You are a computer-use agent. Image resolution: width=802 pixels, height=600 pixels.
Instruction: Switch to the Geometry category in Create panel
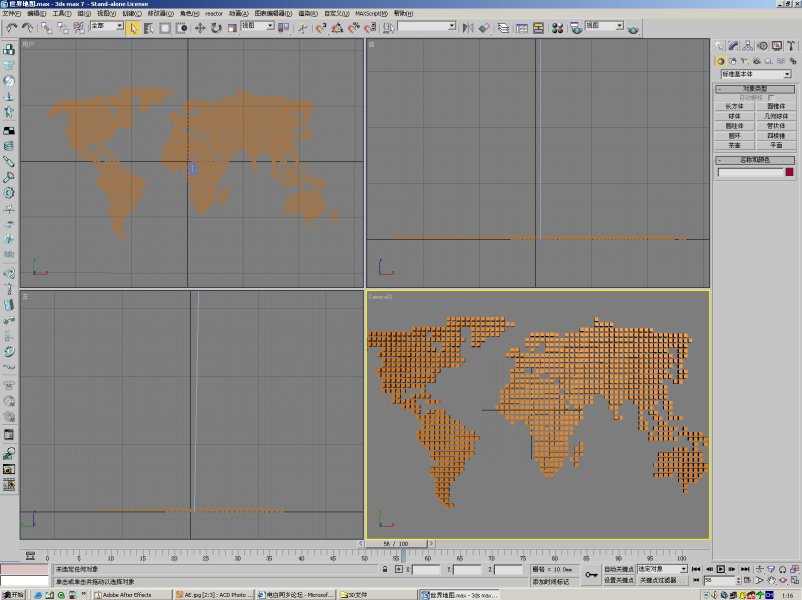pyautogui.click(x=719, y=61)
